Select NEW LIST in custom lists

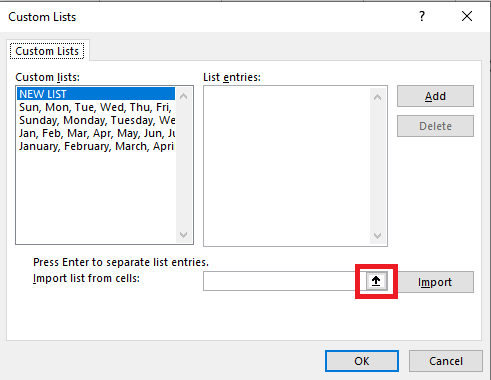[x=96, y=94]
